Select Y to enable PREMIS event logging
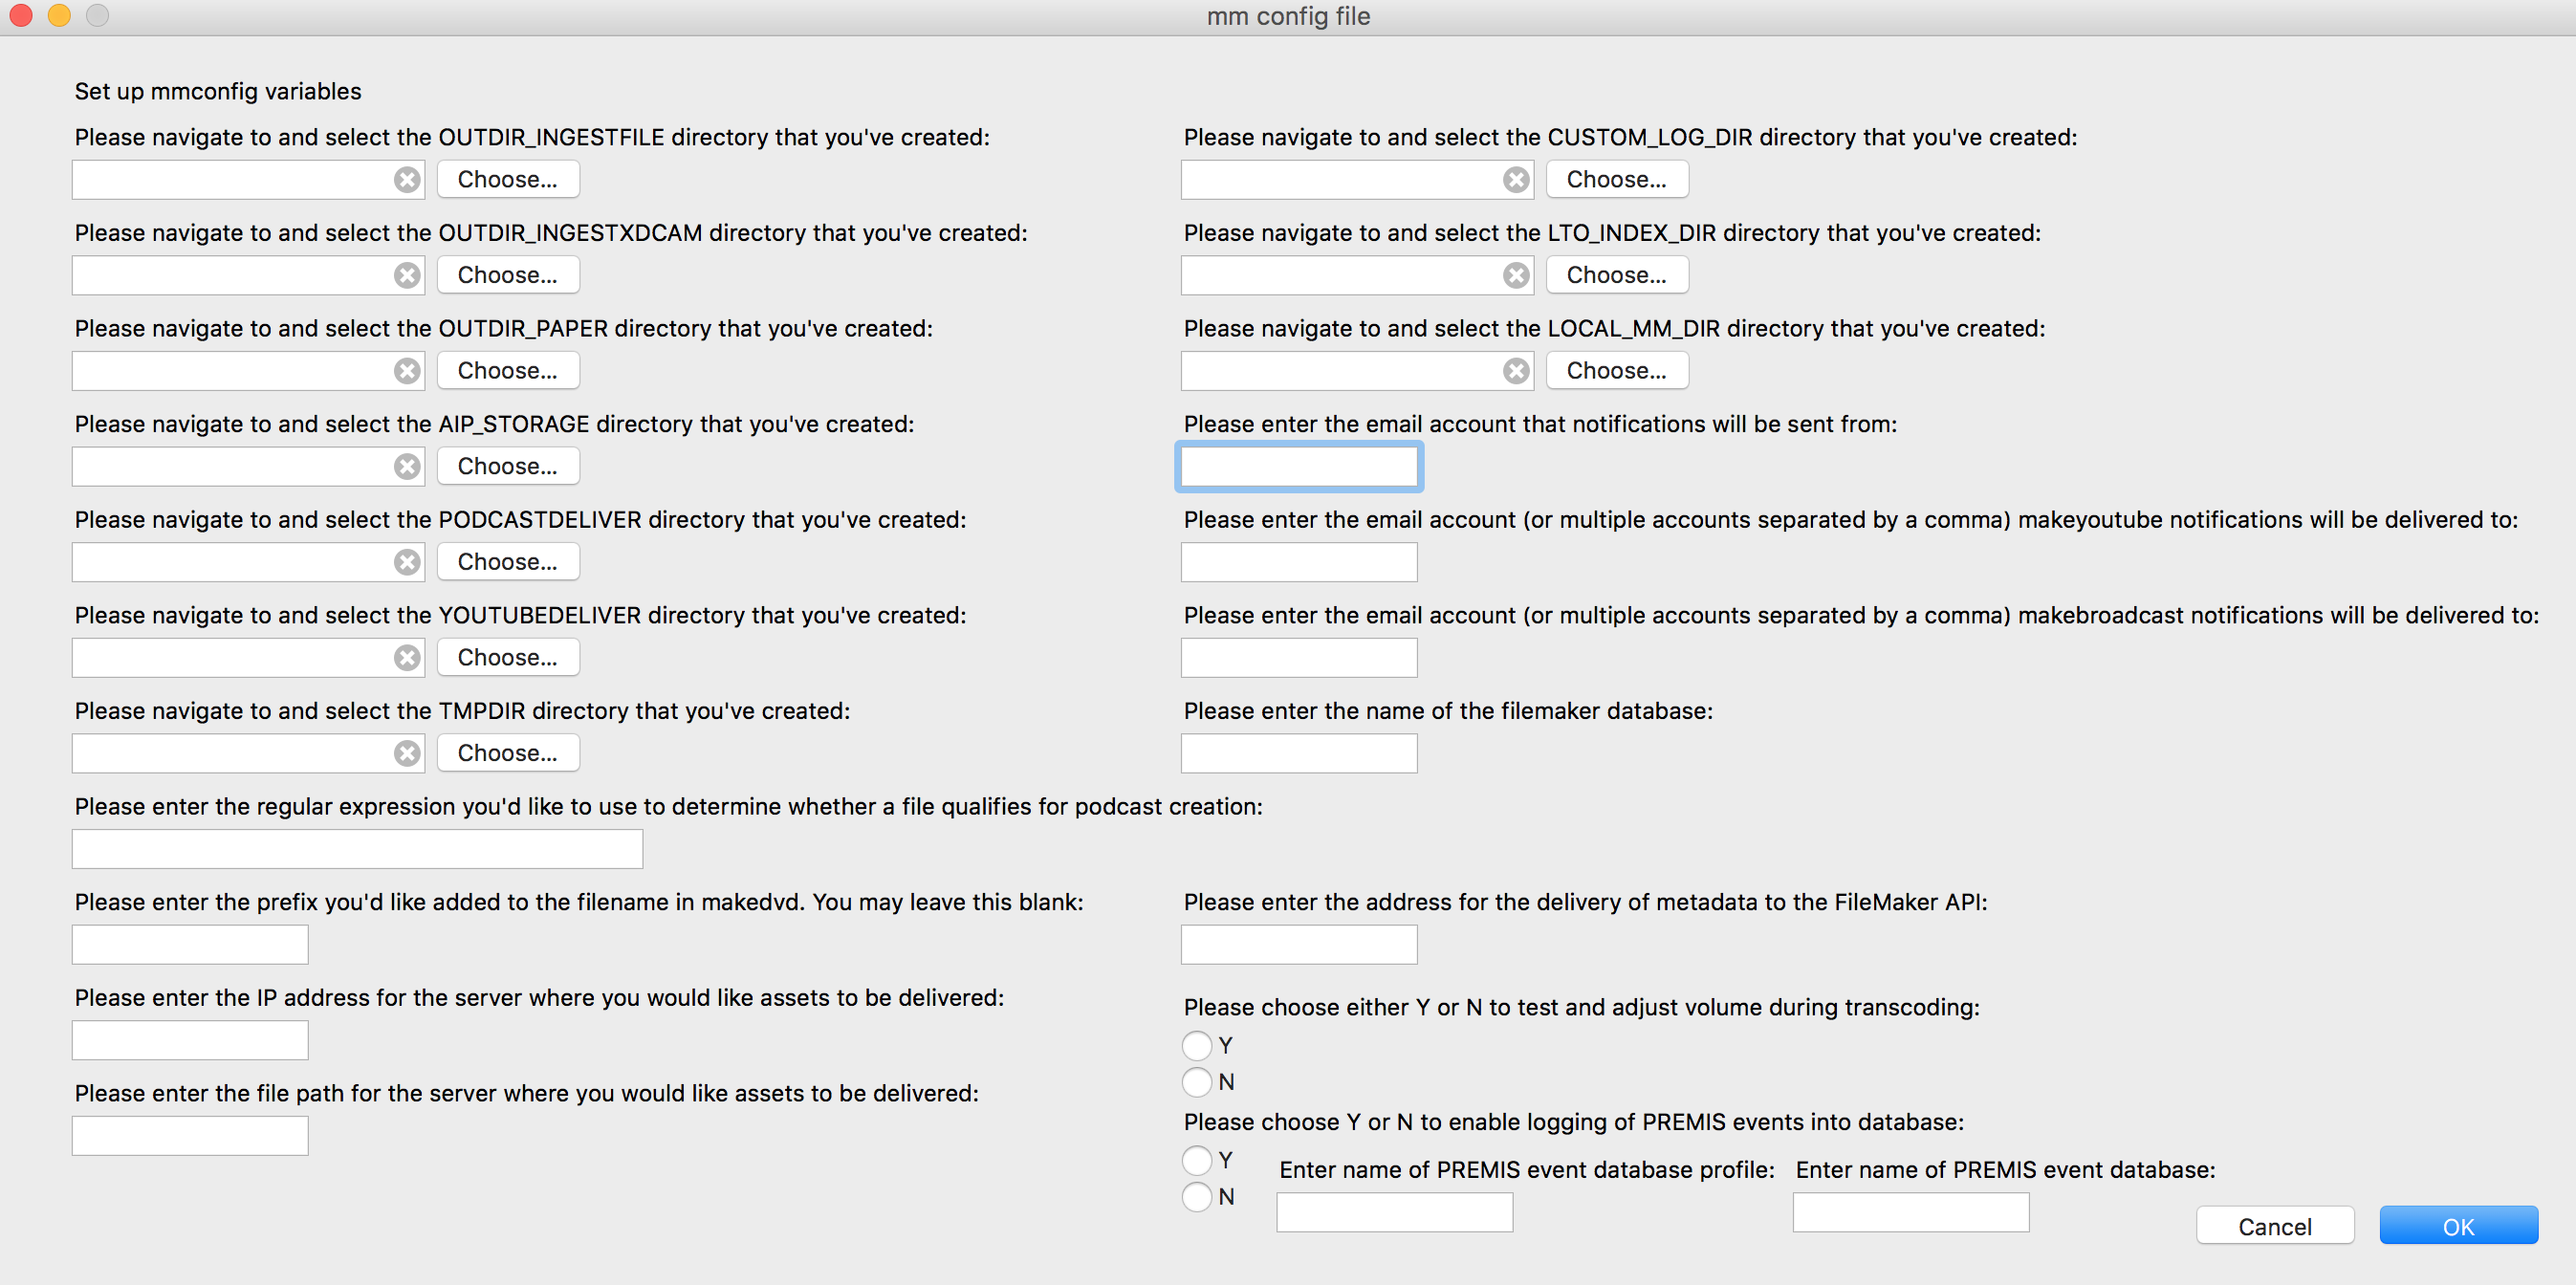Screen dimensions: 2576x1285 tap(1197, 1160)
